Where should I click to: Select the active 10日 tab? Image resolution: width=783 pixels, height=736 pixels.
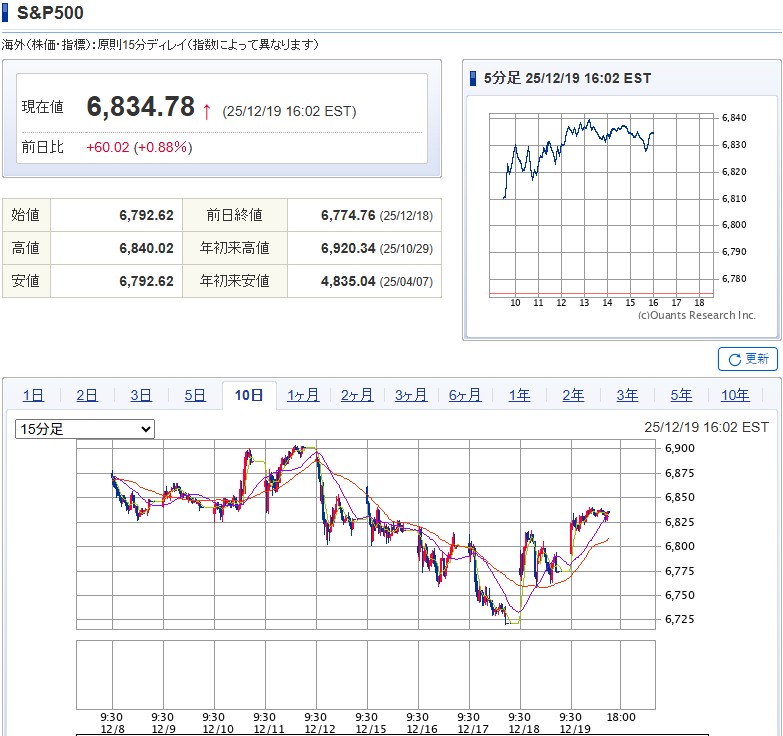(249, 395)
